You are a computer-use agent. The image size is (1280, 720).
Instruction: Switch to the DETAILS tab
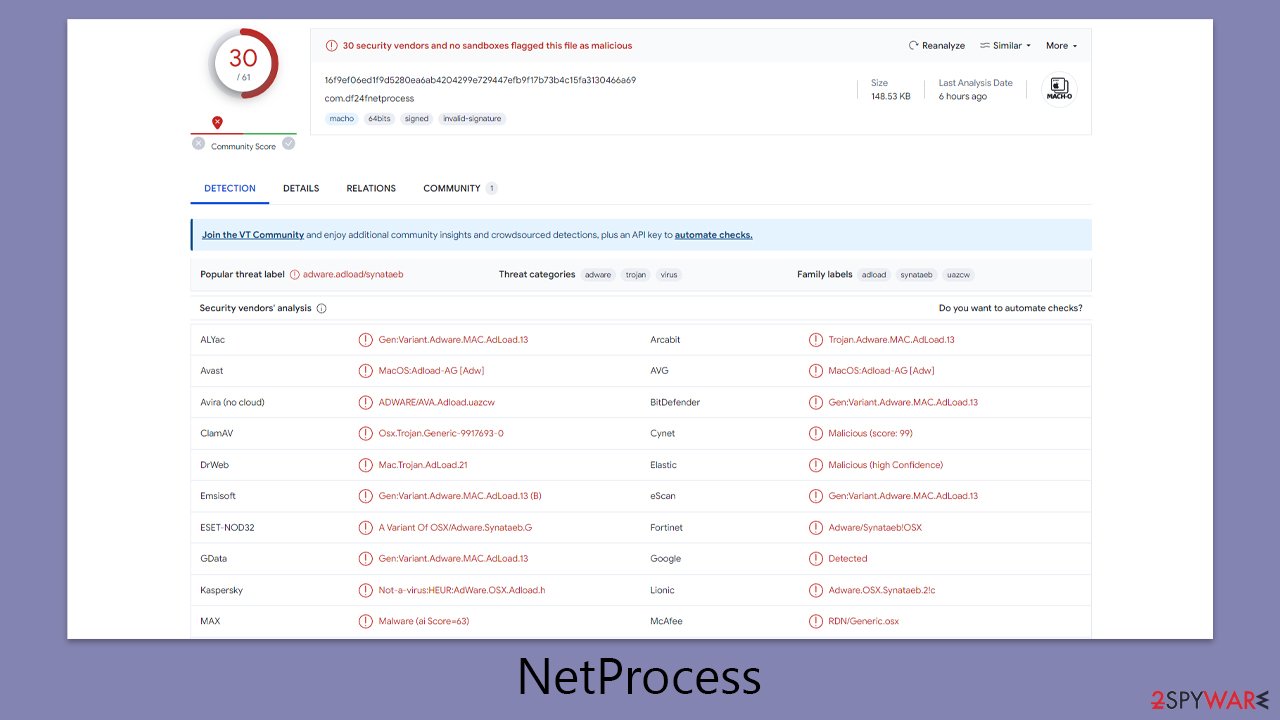coord(301,188)
